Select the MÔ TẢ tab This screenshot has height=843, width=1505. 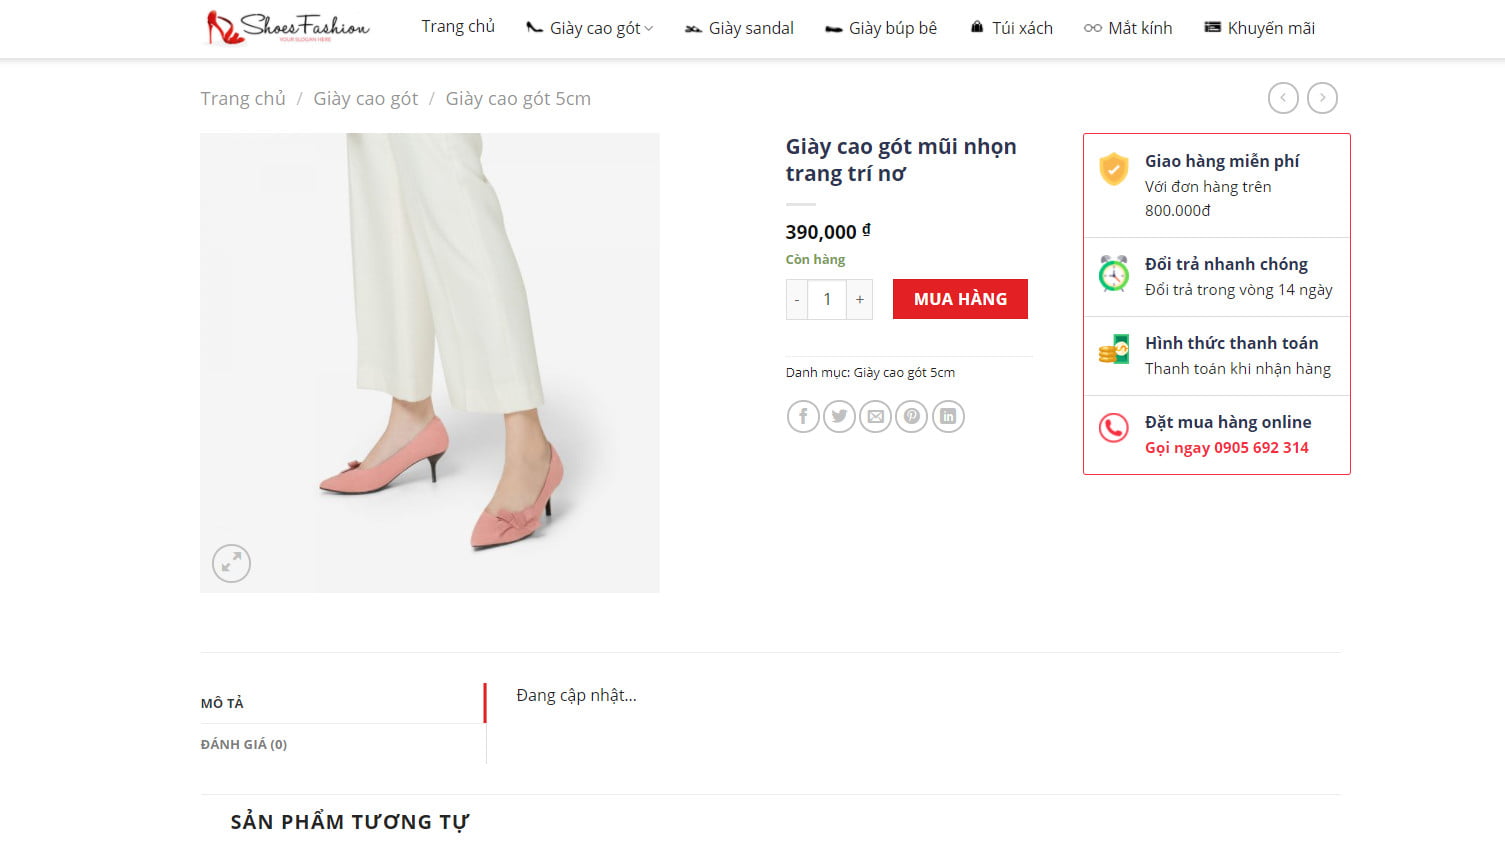click(x=222, y=703)
